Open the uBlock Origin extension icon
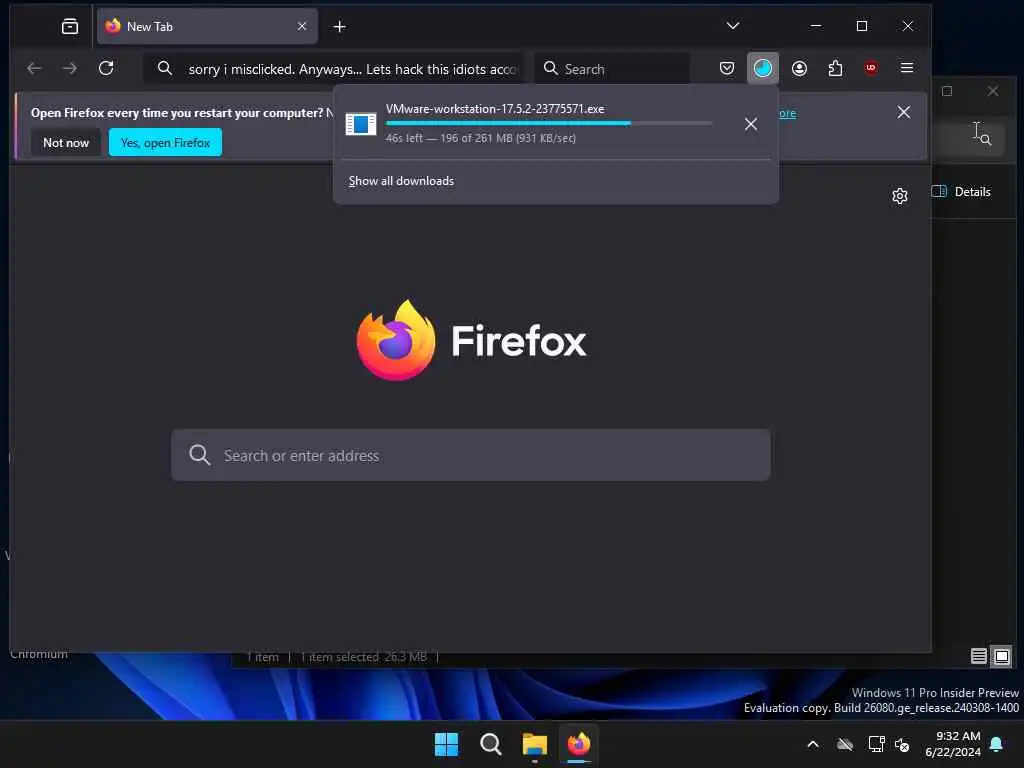This screenshot has width=1024, height=768. click(x=871, y=68)
